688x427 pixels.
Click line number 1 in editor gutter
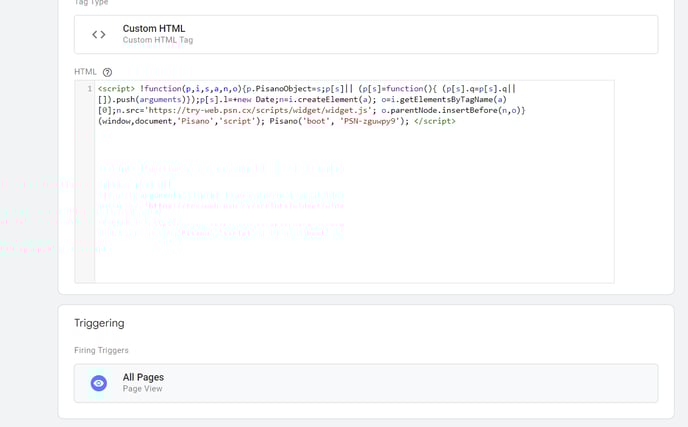[x=90, y=89]
